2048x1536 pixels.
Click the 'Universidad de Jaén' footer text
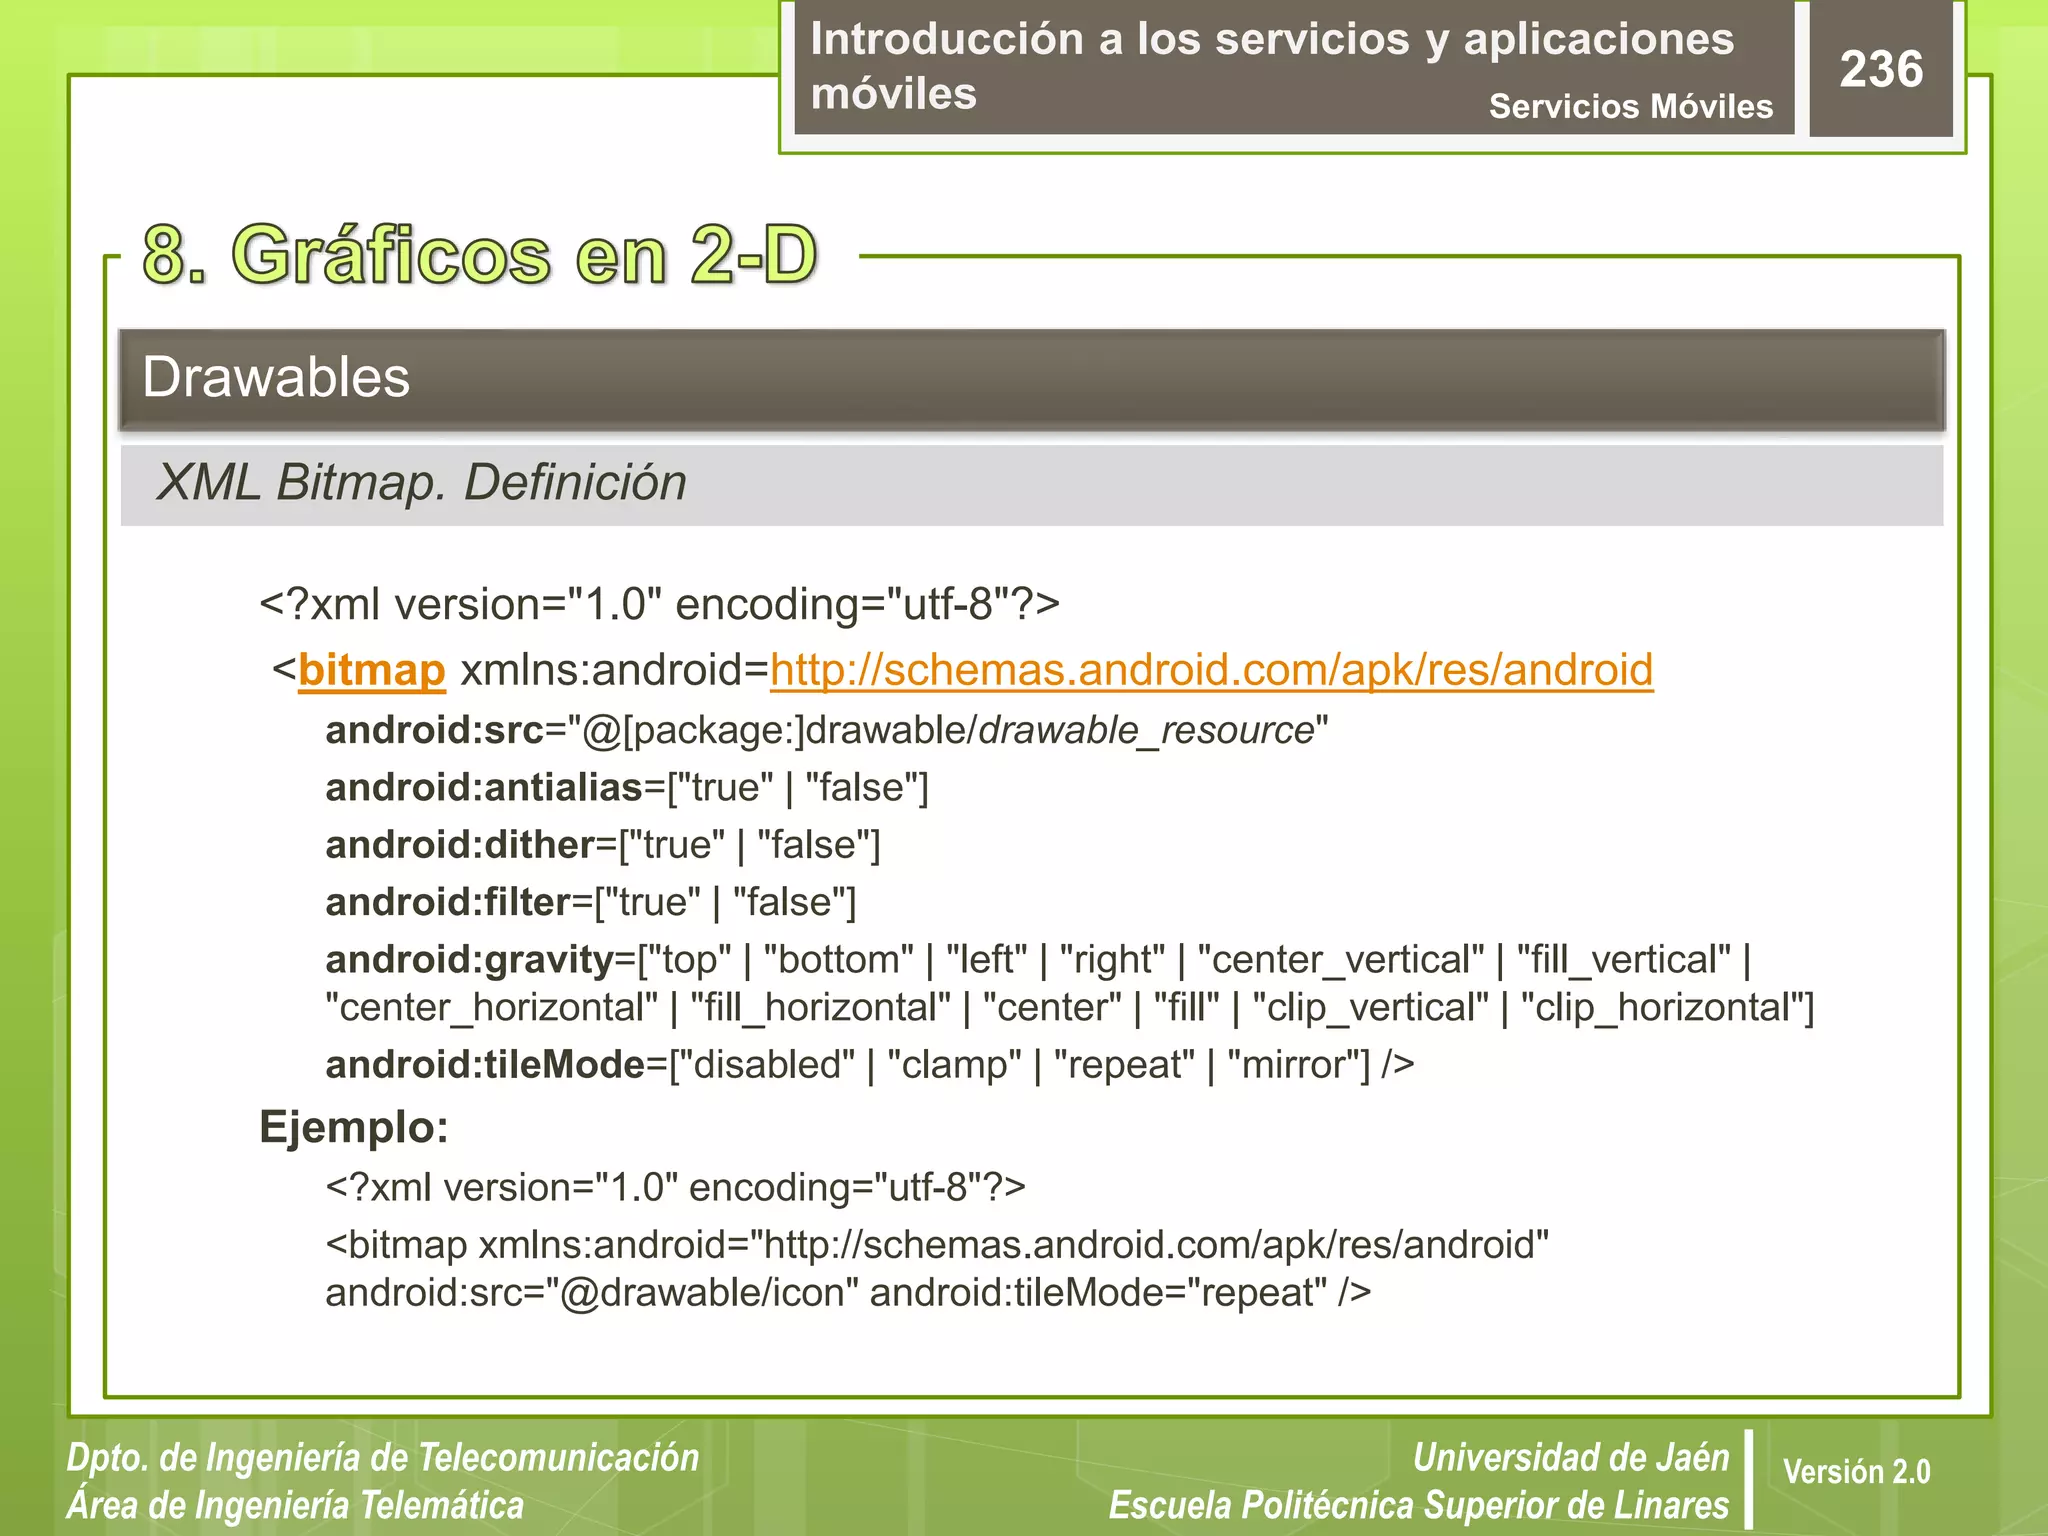pos(1571,1458)
